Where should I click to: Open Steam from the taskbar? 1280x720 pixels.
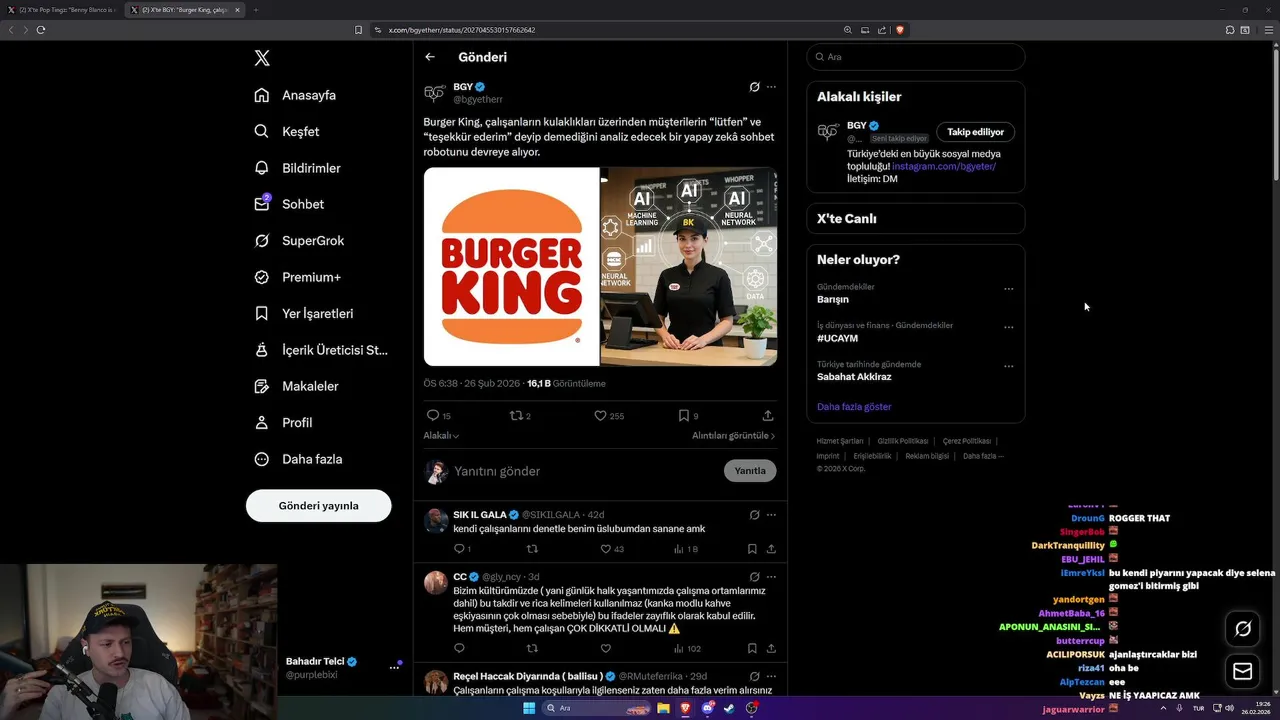click(x=729, y=708)
